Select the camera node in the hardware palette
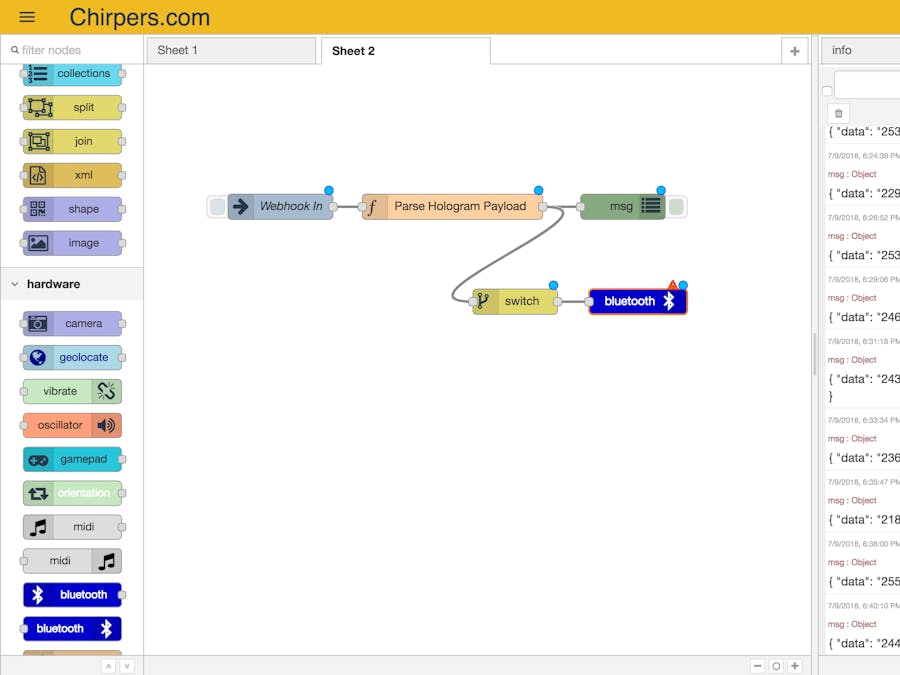This screenshot has width=900, height=675. [70, 323]
